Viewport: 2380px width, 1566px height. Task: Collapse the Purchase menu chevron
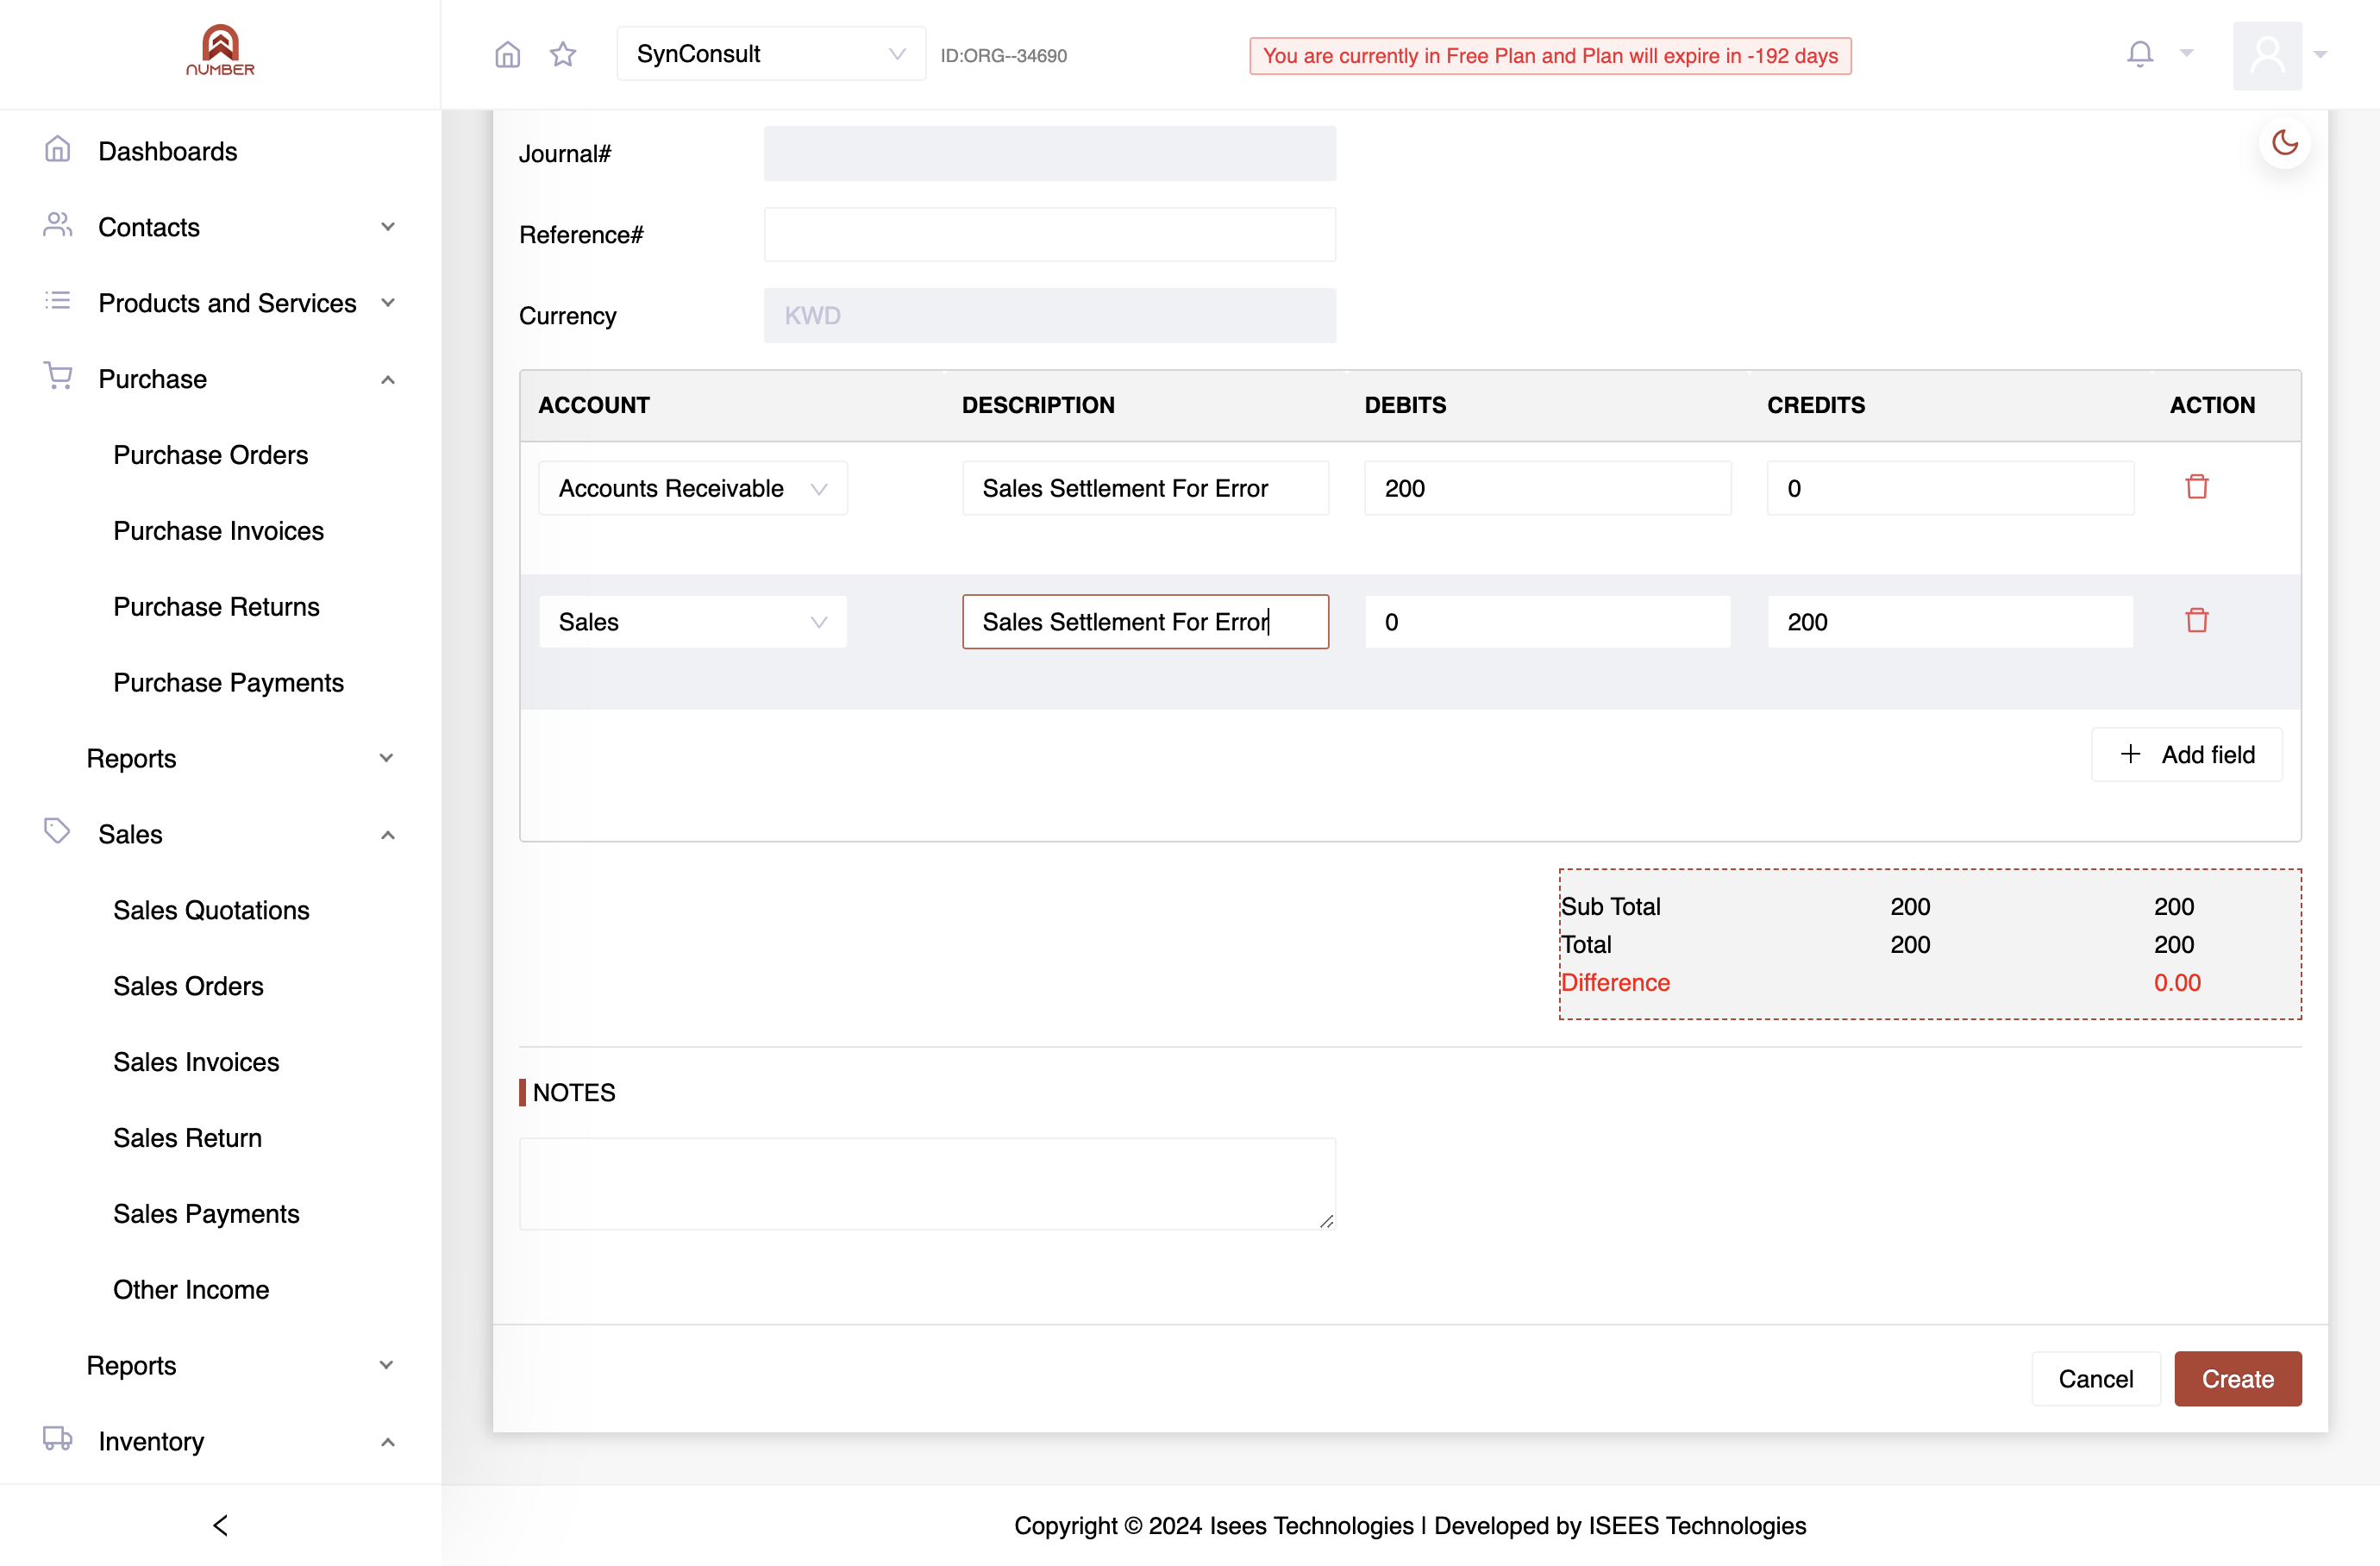[388, 379]
